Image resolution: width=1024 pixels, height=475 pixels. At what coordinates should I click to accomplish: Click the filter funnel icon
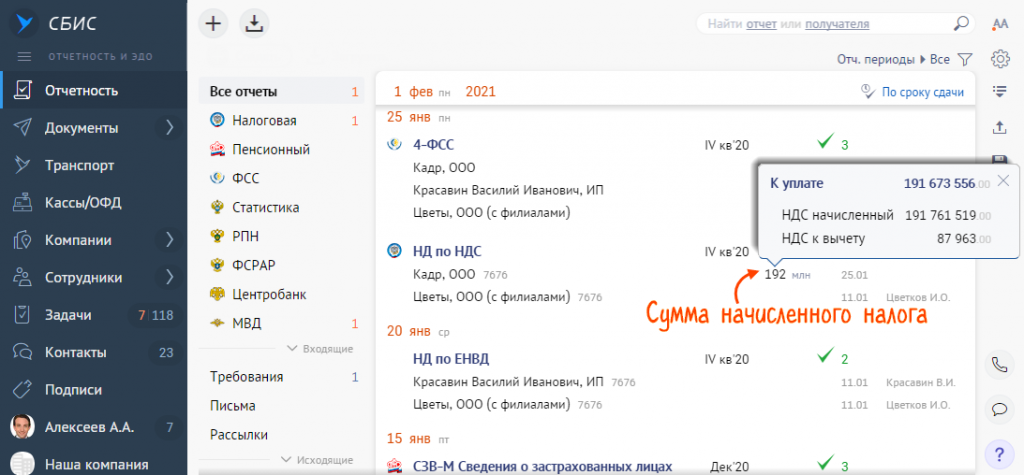click(x=965, y=60)
